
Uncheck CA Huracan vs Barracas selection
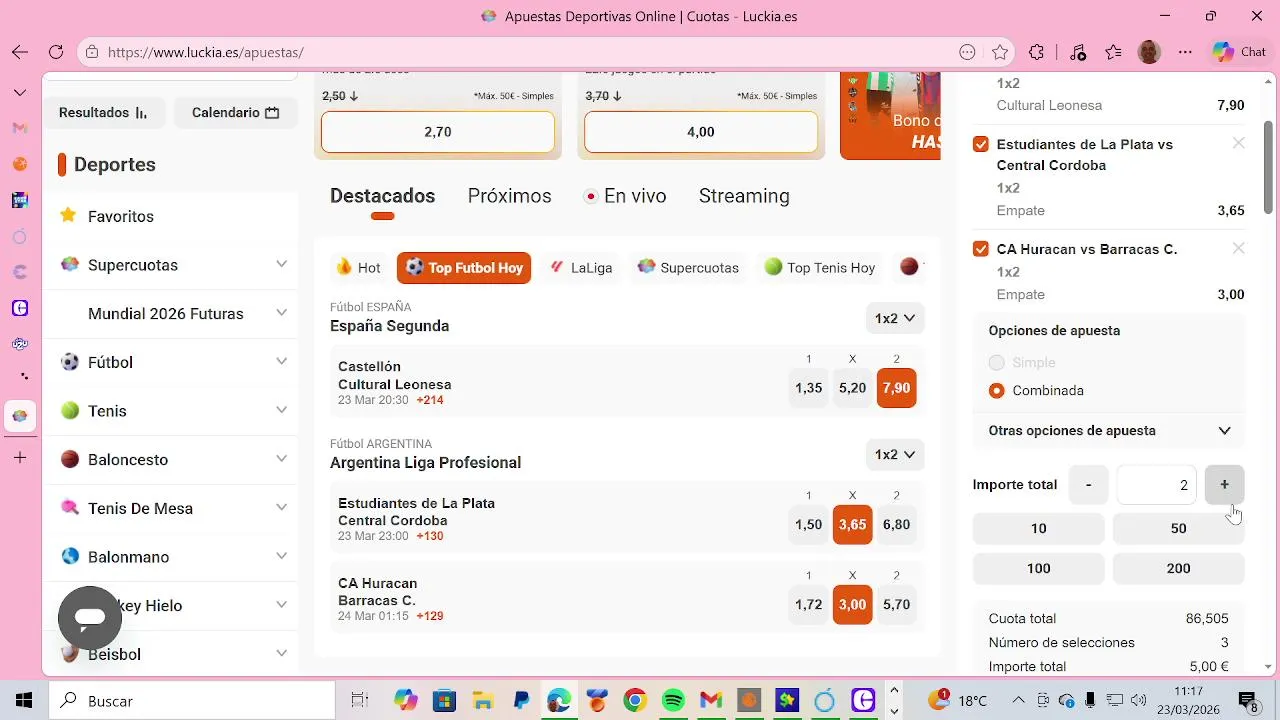pos(981,249)
